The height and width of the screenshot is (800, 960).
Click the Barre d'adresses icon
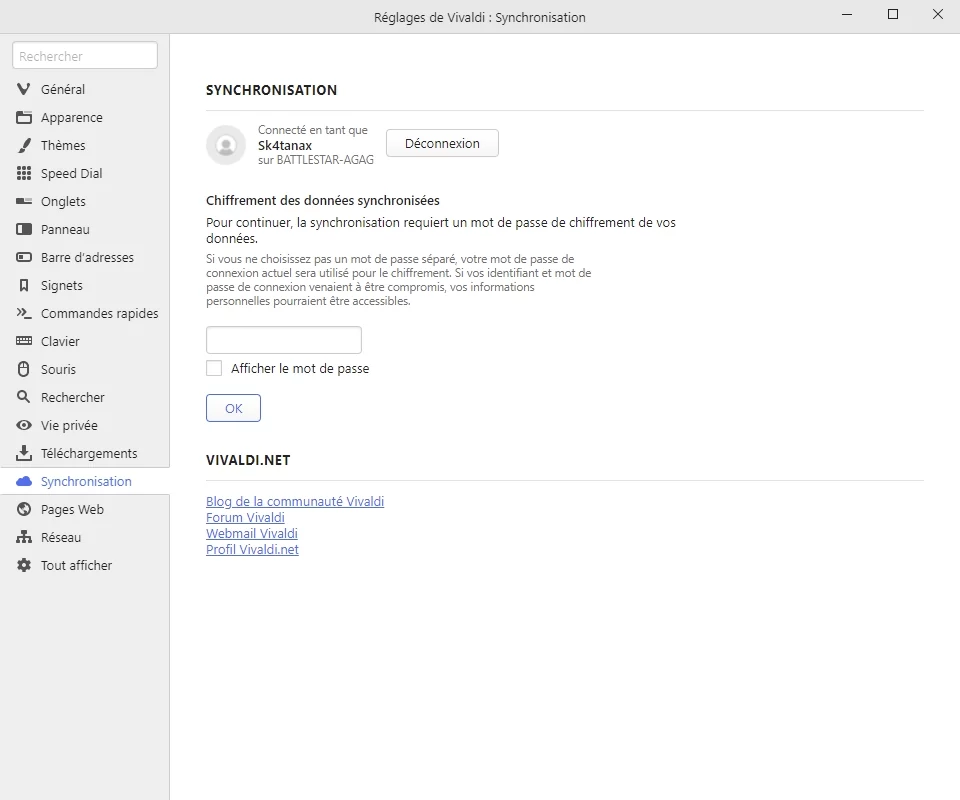23,258
